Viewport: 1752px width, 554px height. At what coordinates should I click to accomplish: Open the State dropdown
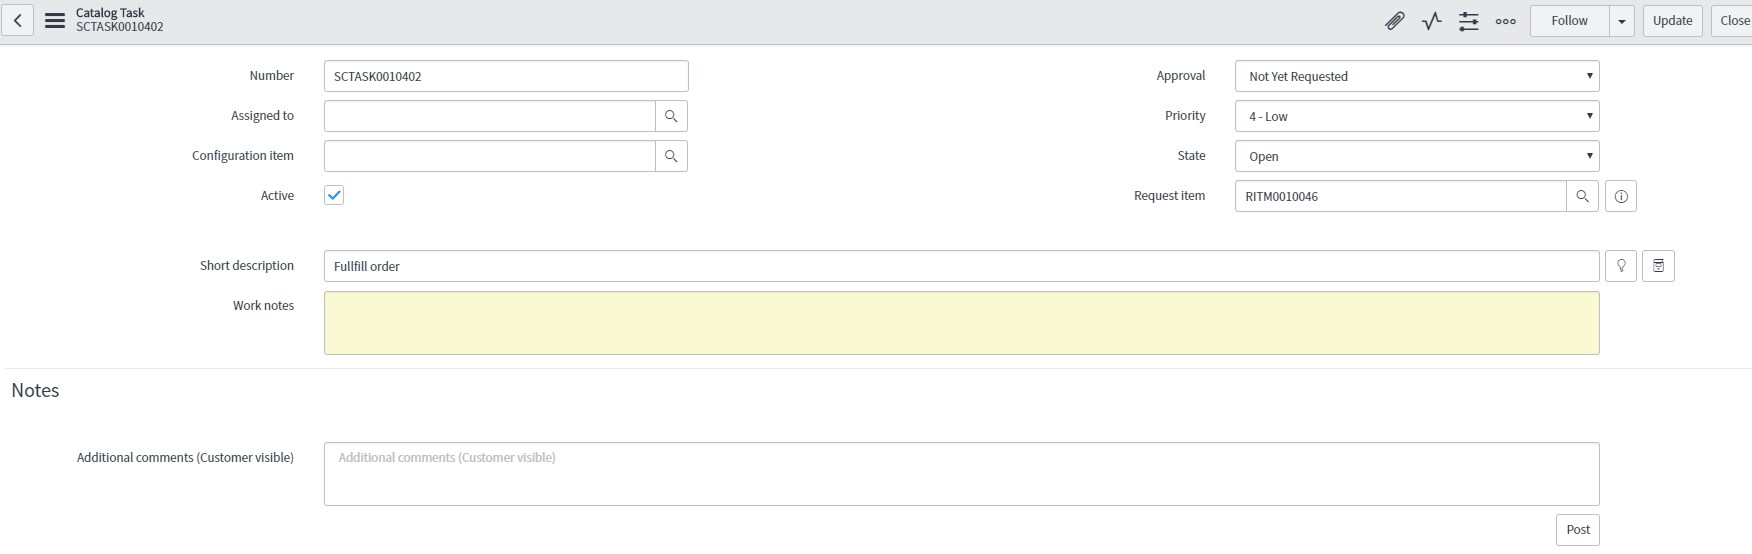[x=1417, y=156]
